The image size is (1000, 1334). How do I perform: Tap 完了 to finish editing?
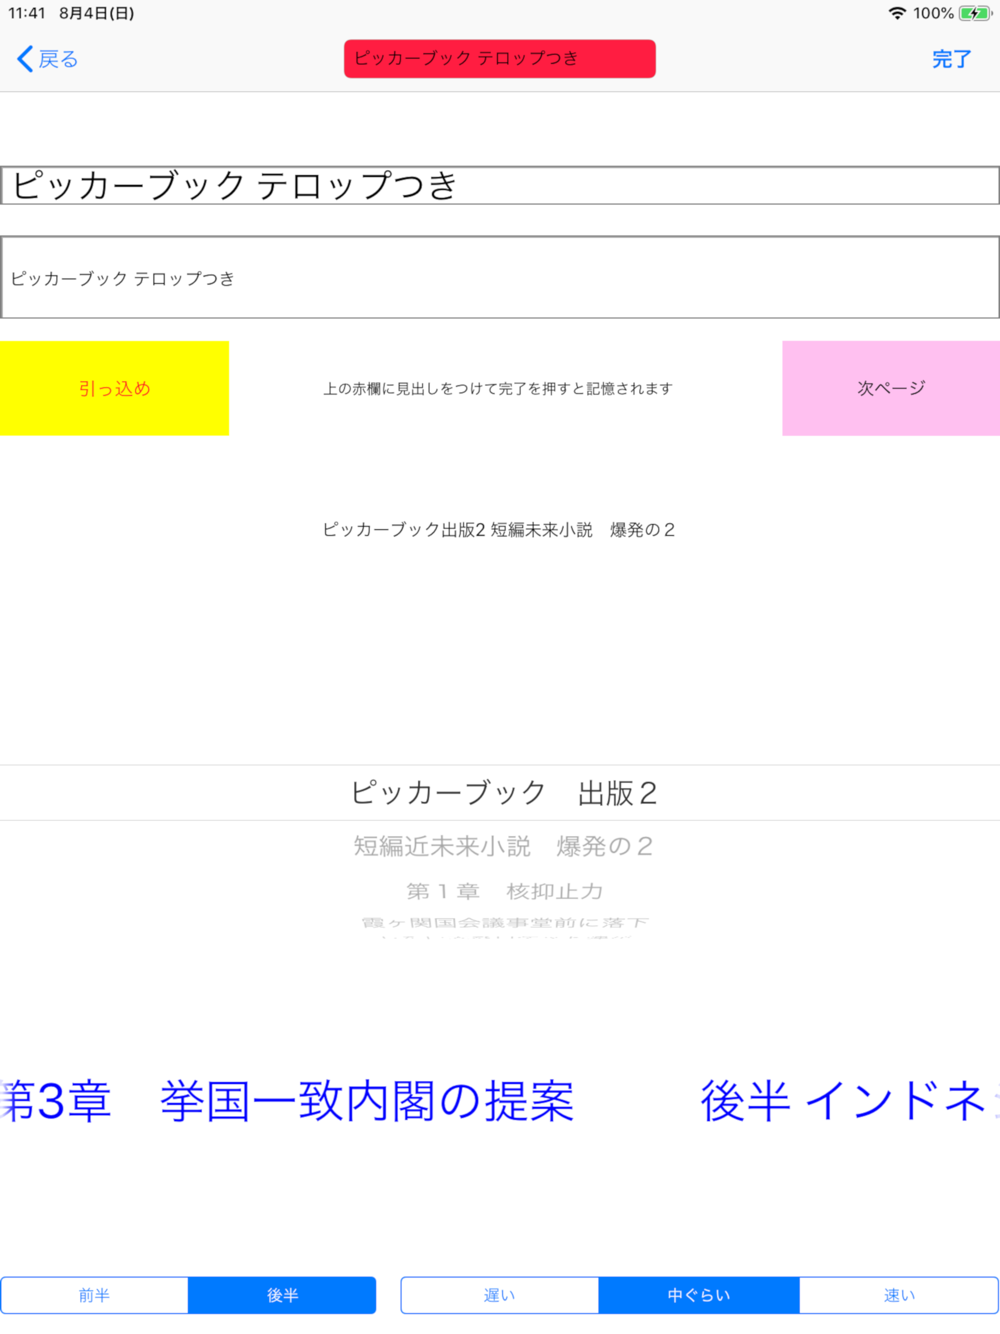[x=951, y=59]
